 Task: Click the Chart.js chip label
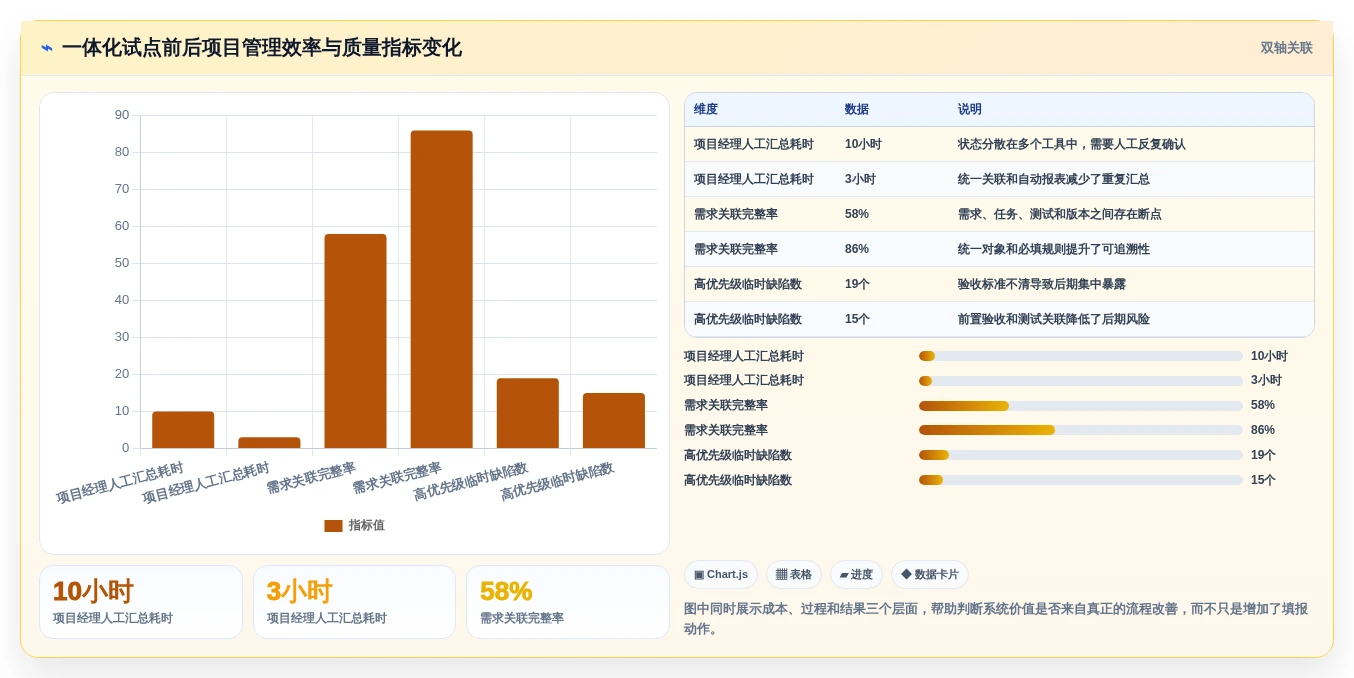tap(728, 575)
